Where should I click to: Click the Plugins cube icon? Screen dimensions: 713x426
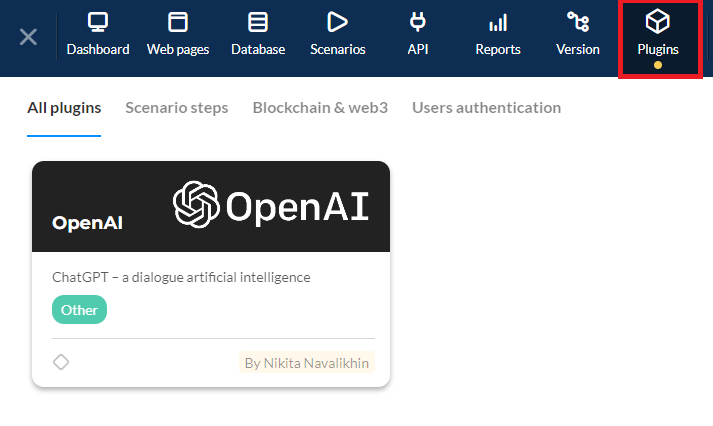tap(658, 22)
